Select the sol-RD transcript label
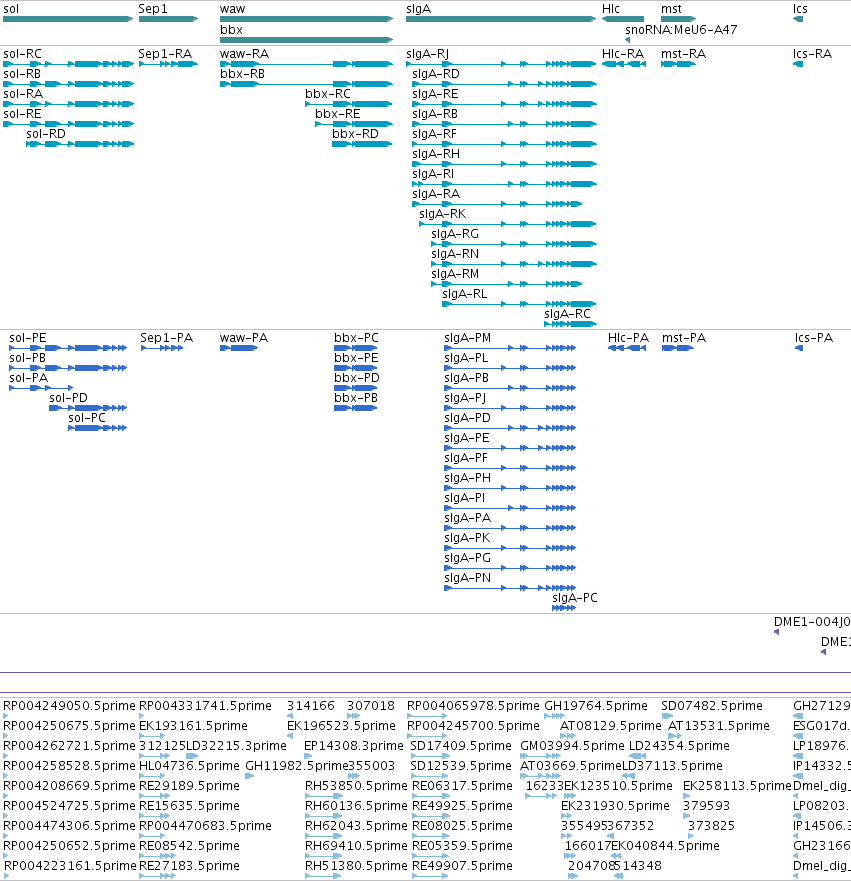 tap(45, 134)
